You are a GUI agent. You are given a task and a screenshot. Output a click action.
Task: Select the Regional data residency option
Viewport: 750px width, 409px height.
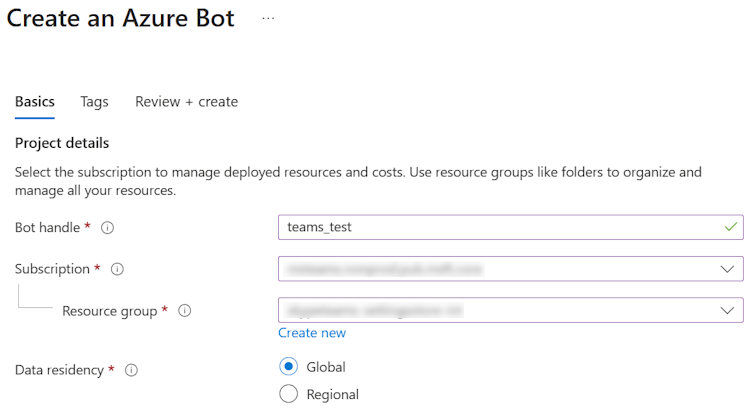point(289,394)
